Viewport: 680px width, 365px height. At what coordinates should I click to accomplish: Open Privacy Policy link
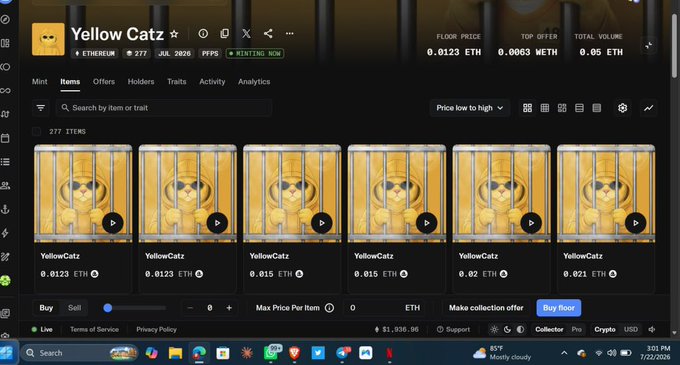(x=156, y=329)
